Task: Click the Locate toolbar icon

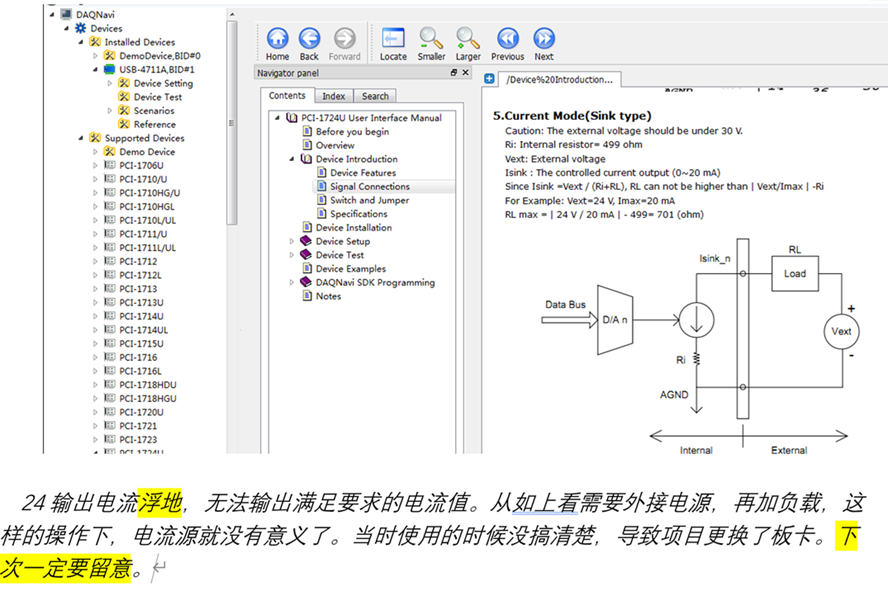Action: point(393,39)
